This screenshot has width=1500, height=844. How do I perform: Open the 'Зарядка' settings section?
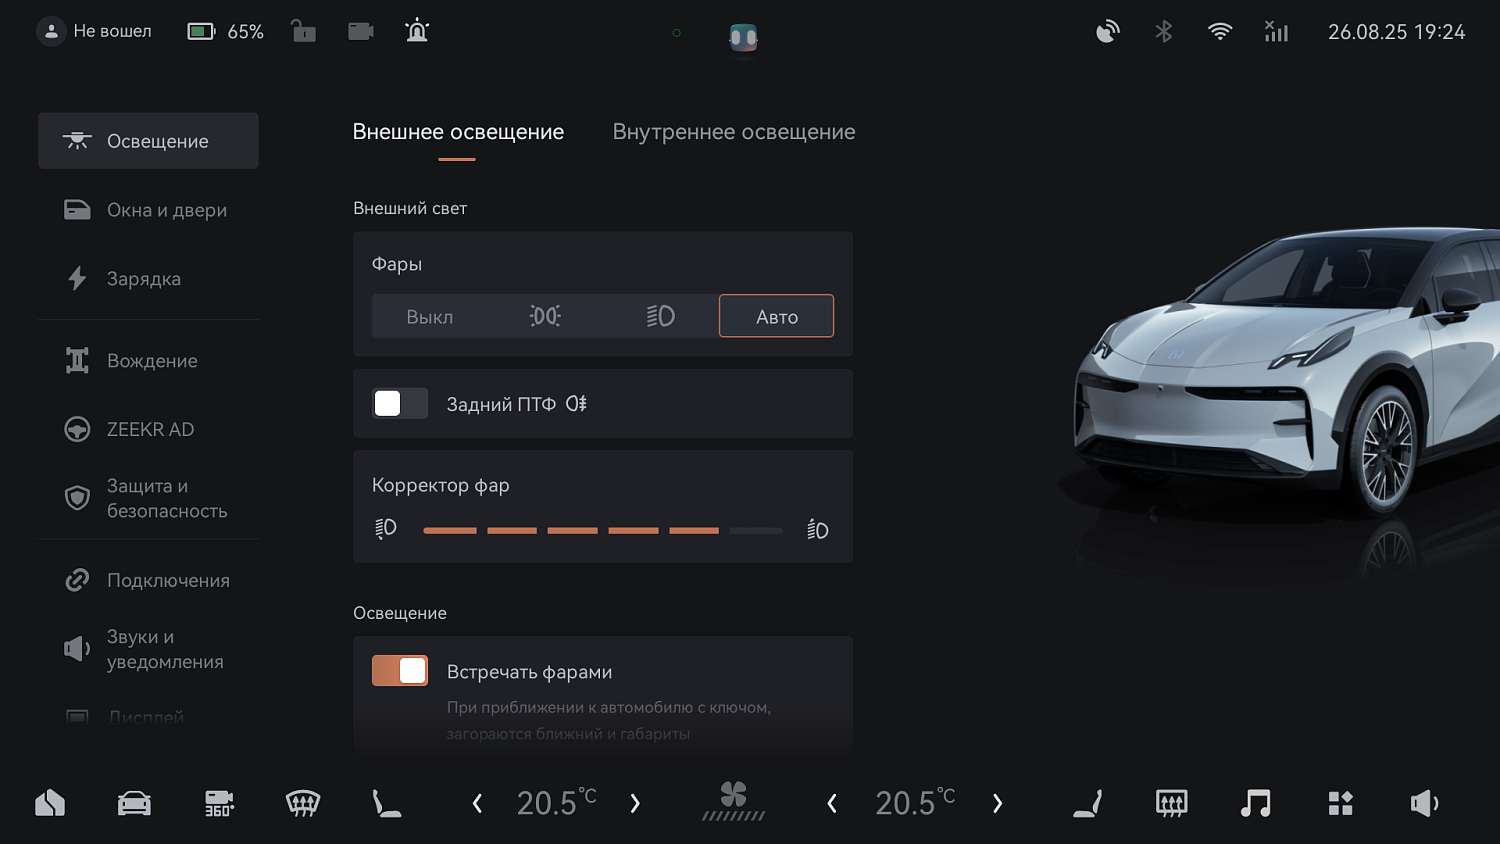[148, 279]
